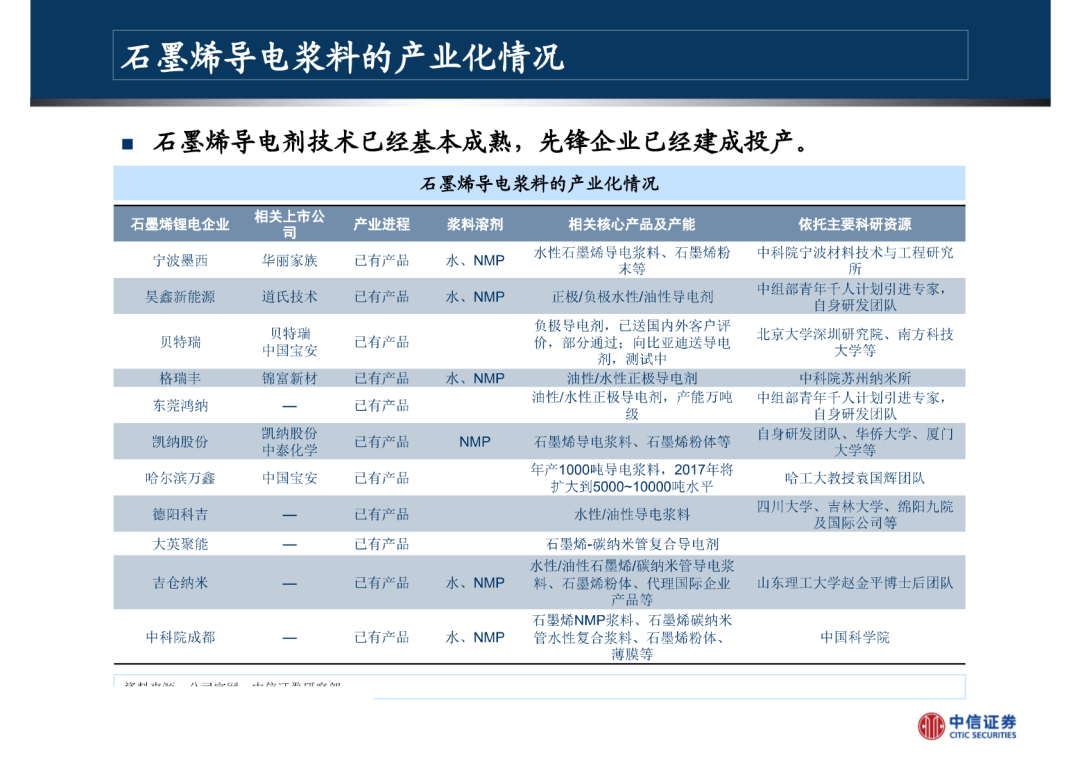Select the company cell 吉仓纳米

pyautogui.click(x=180, y=583)
